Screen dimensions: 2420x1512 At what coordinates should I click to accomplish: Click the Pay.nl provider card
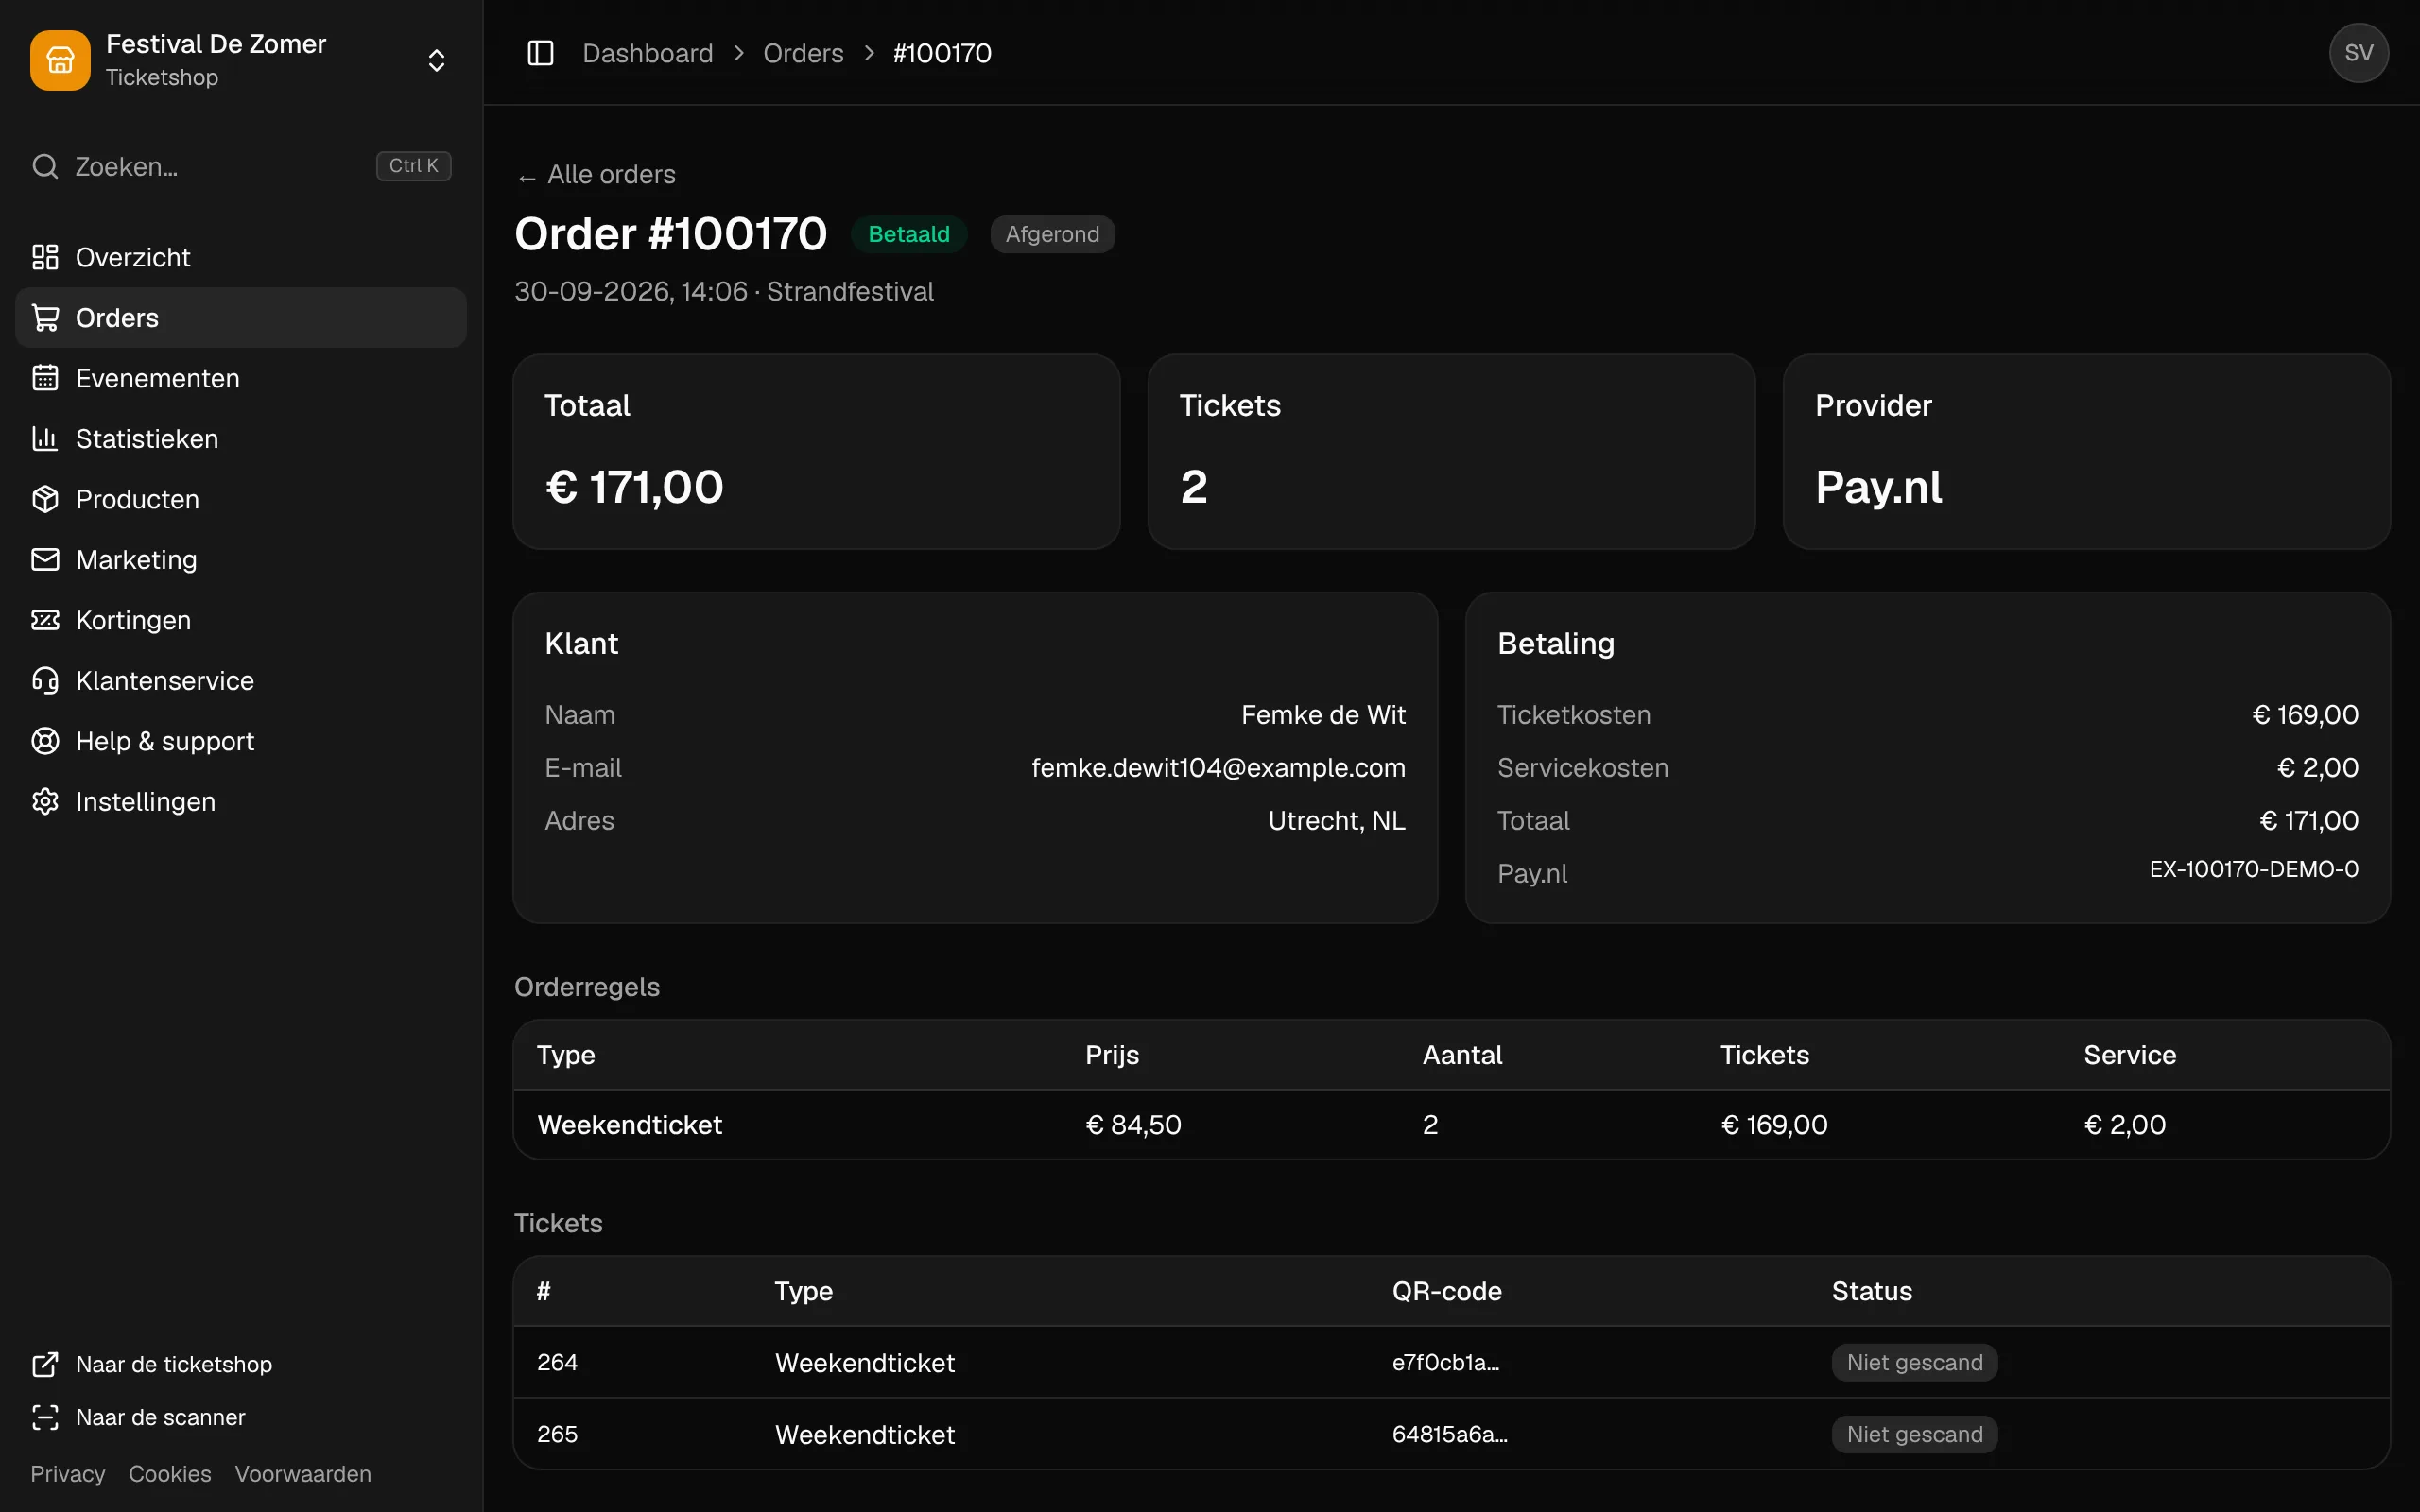tap(2086, 451)
